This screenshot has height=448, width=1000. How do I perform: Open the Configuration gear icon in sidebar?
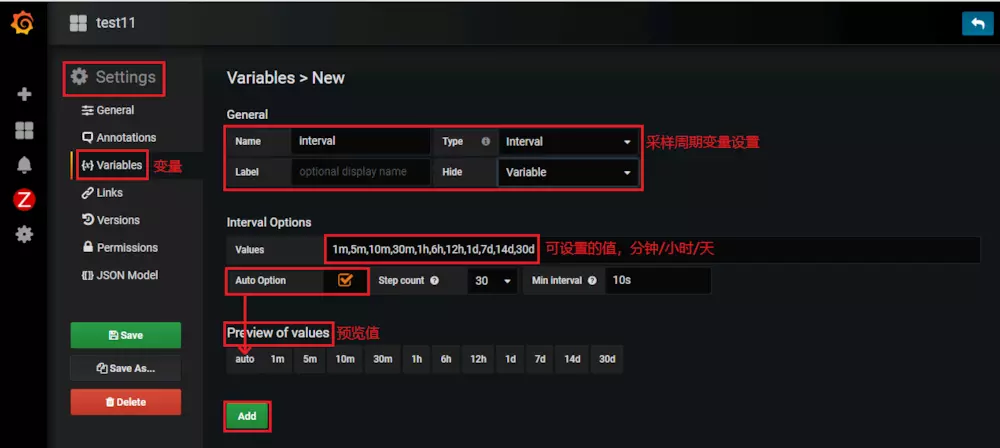[24, 235]
